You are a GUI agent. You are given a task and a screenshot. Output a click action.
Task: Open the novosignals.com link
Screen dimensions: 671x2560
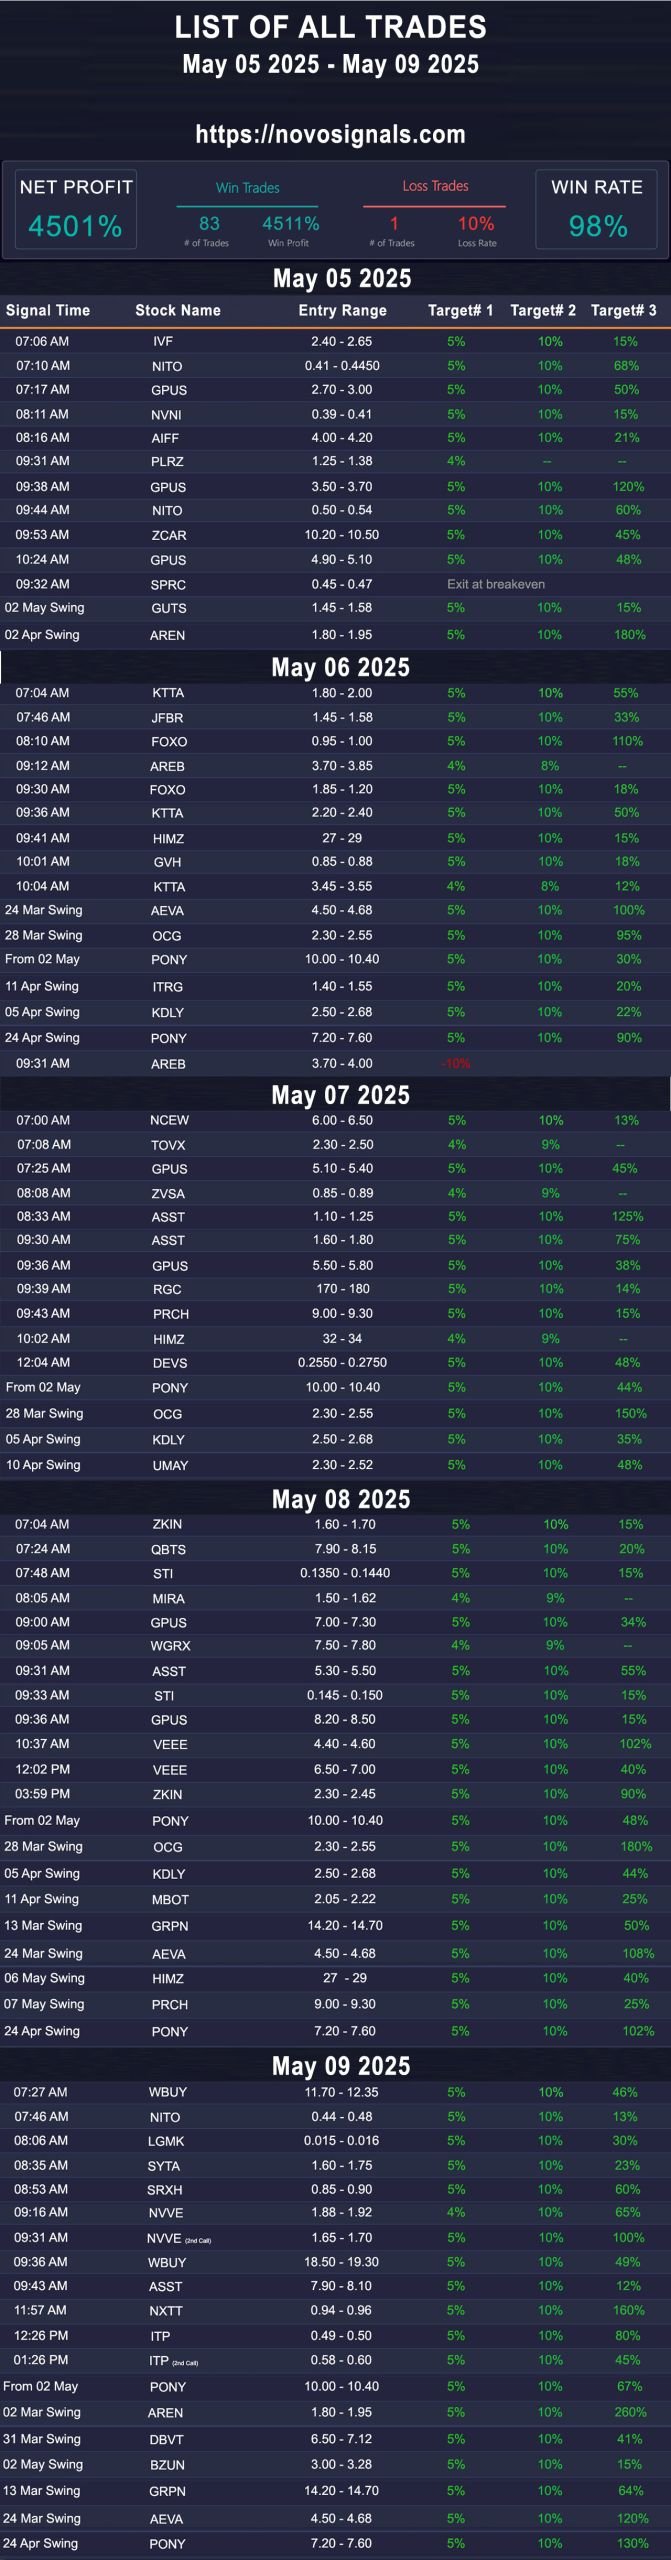tap(330, 134)
